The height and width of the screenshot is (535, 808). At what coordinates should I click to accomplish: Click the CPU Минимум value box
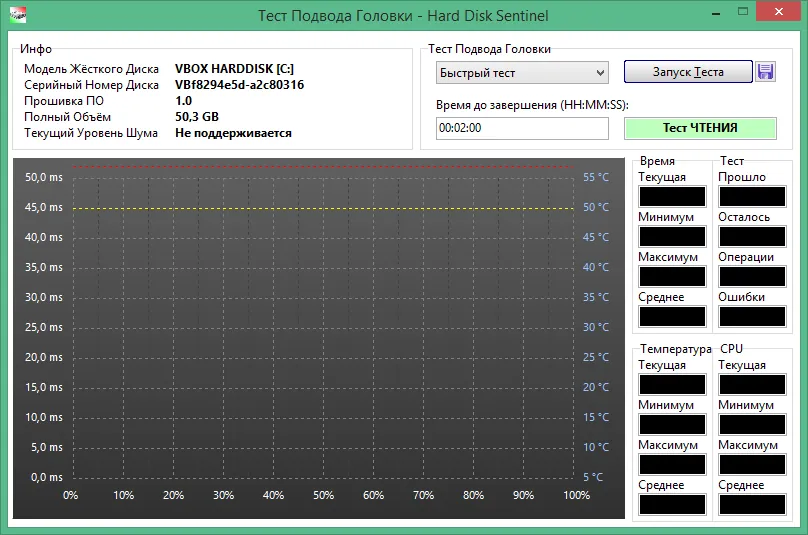[752, 425]
